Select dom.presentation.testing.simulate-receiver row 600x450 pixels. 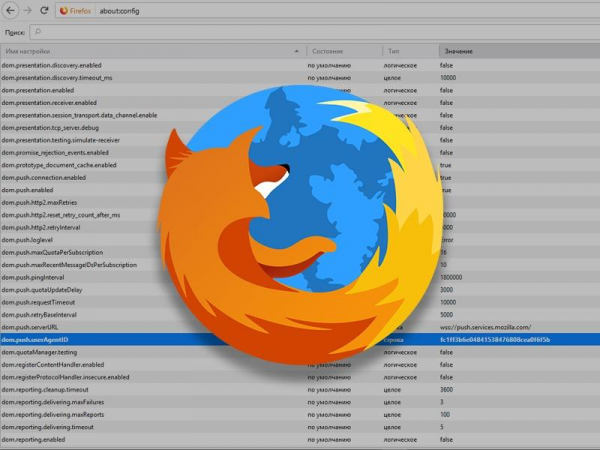coord(300,140)
